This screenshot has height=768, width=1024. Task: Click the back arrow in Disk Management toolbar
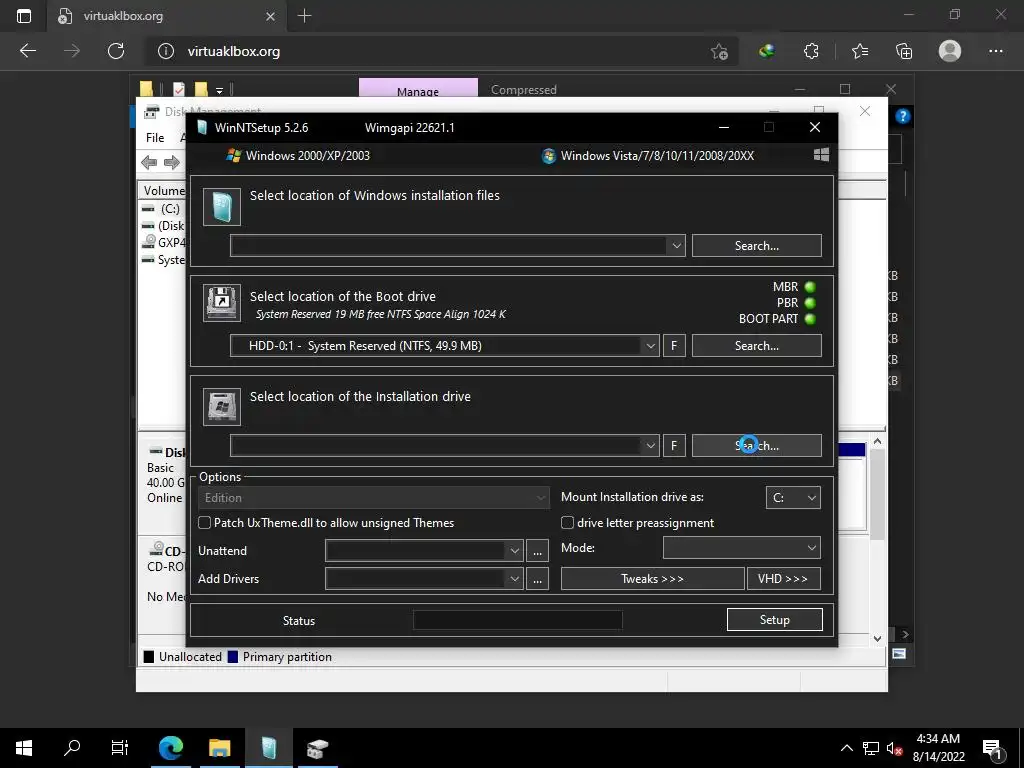(x=149, y=162)
